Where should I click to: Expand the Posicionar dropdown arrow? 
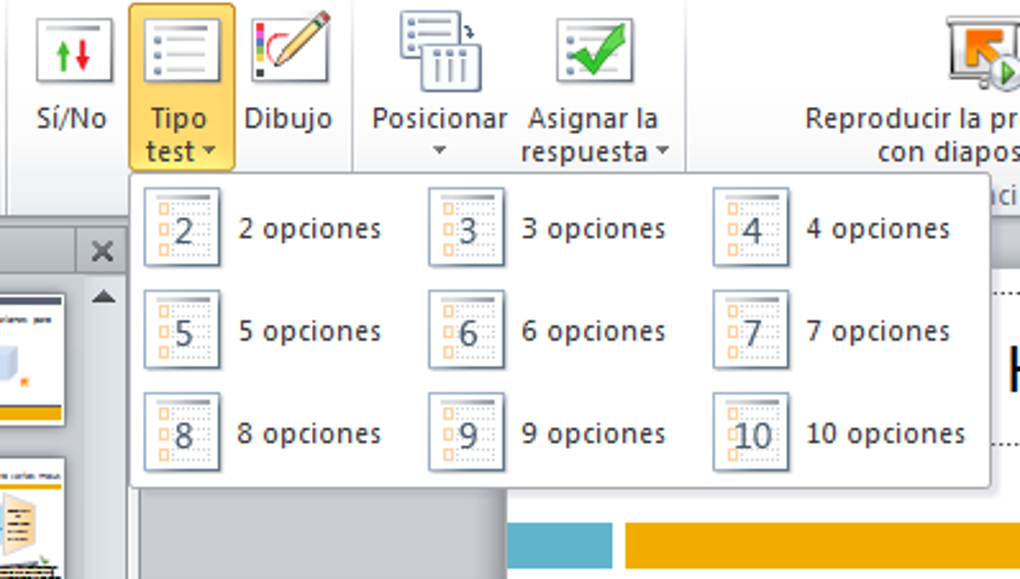click(x=440, y=150)
